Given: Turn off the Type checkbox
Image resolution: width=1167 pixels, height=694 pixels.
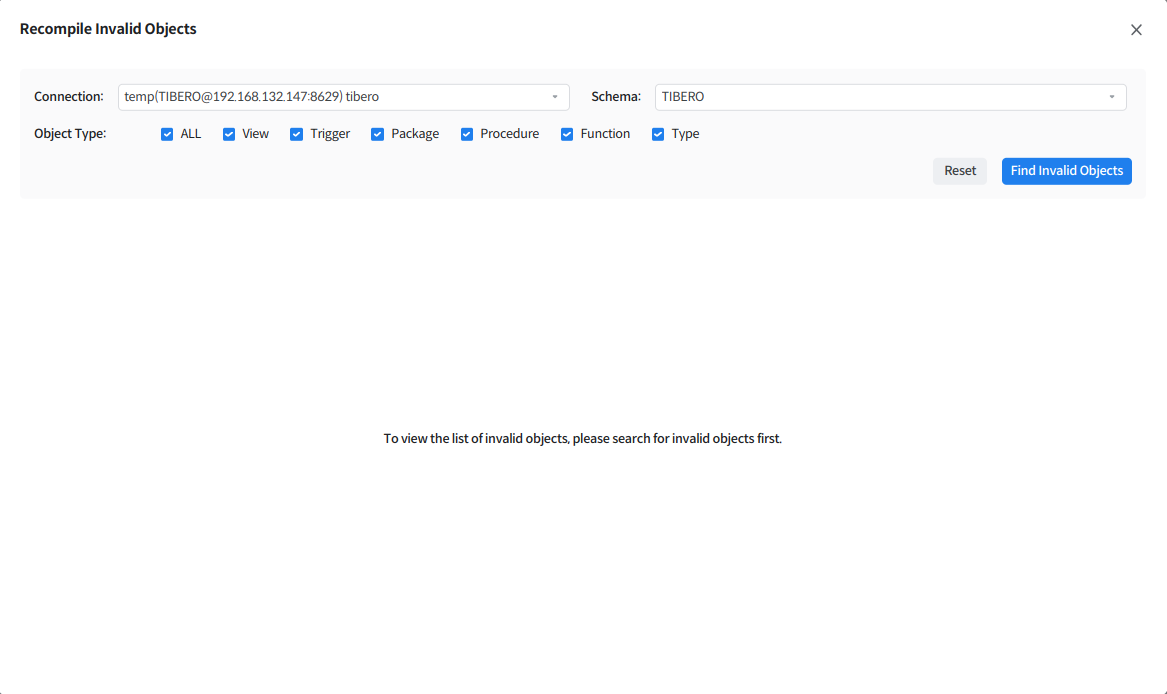Looking at the screenshot, I should pos(658,134).
